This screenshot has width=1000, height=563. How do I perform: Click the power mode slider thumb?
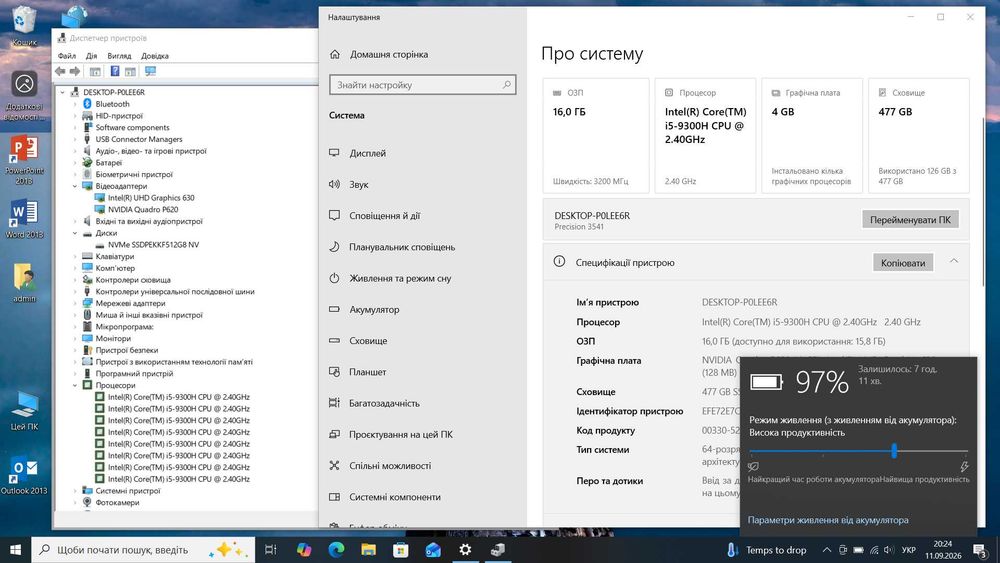(x=894, y=451)
